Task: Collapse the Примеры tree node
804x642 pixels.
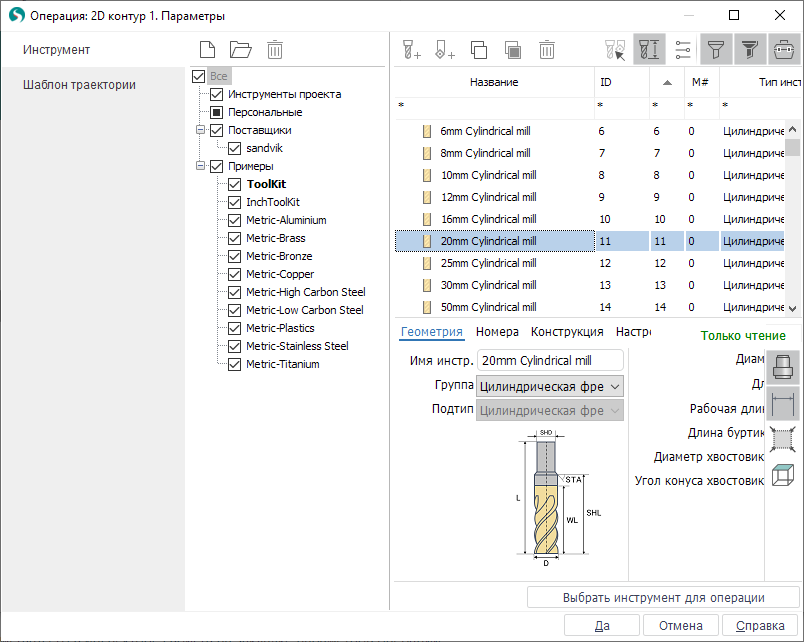Action: click(x=201, y=166)
